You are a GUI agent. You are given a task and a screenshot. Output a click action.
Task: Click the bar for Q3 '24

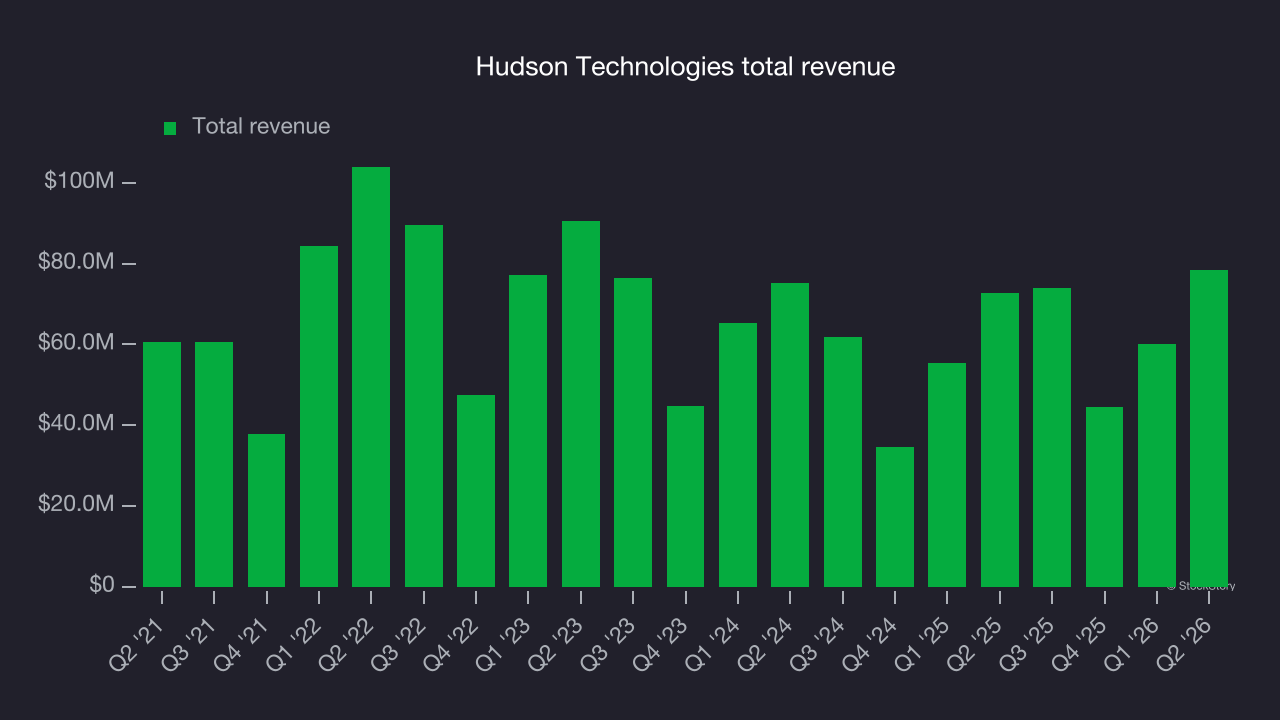coord(843,462)
